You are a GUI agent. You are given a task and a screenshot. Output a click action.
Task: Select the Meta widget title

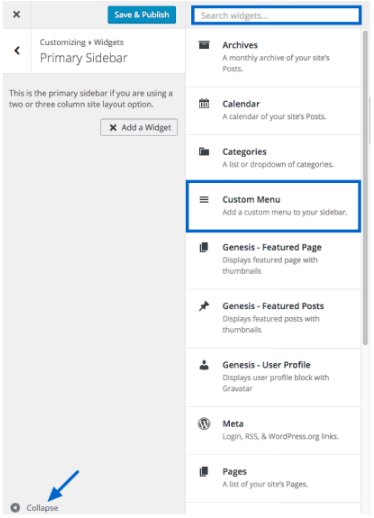point(233,424)
